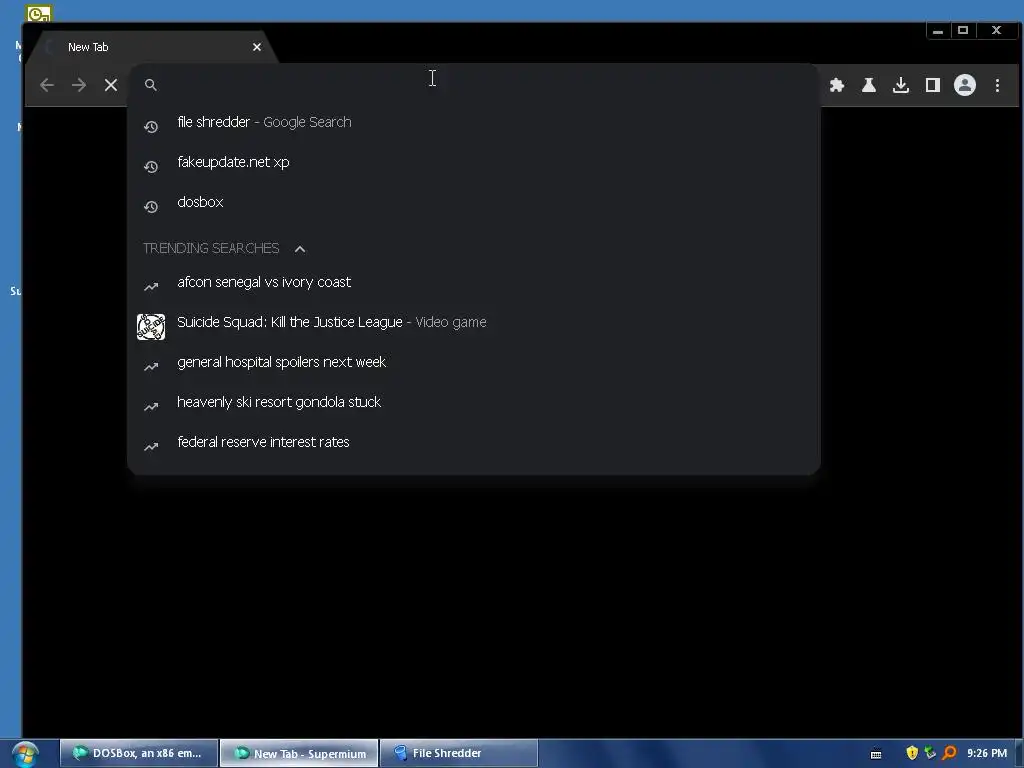Select 'Suicide Squad: Kill the Justice League' suggestion
Screen dimensions: 1024x768
click(473, 322)
